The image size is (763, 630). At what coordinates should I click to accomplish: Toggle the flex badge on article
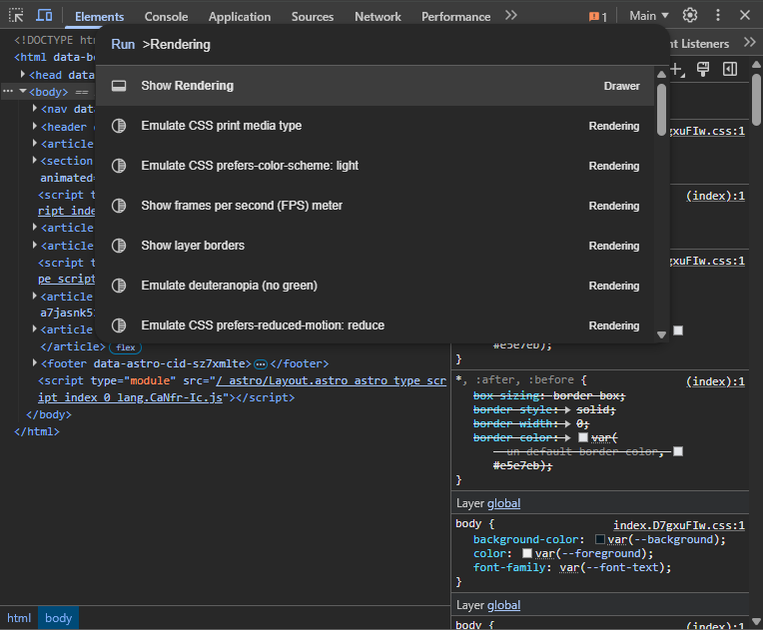[126, 347]
